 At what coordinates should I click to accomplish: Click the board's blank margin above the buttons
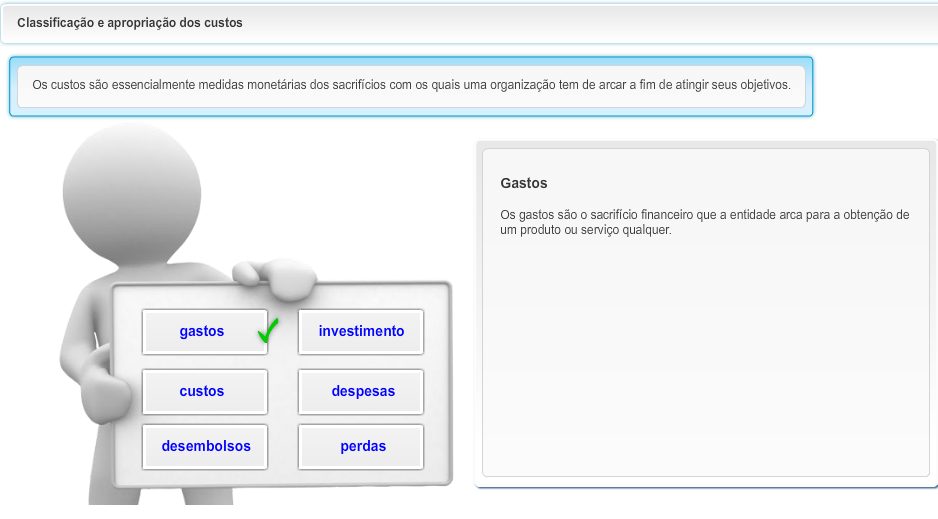click(280, 296)
